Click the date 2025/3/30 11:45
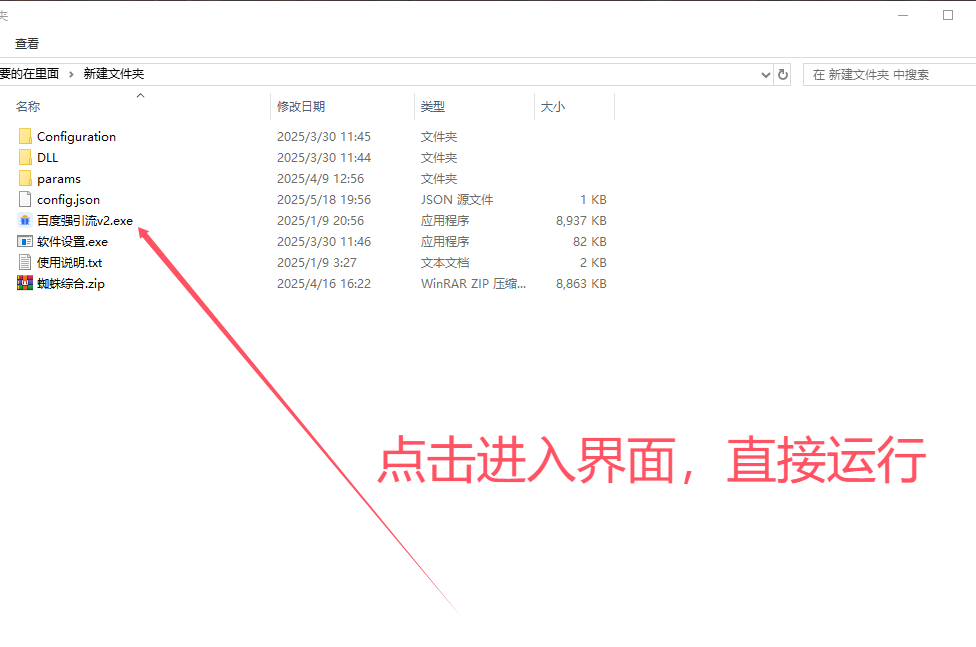The image size is (976, 647). coord(324,136)
